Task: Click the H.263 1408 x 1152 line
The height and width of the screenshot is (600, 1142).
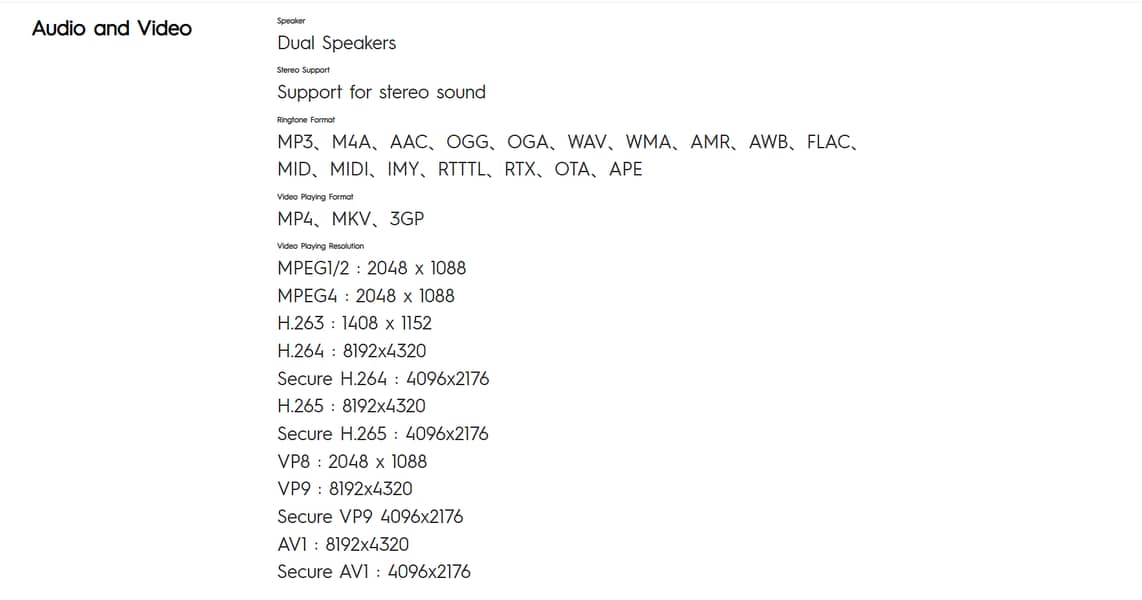Action: (x=355, y=323)
